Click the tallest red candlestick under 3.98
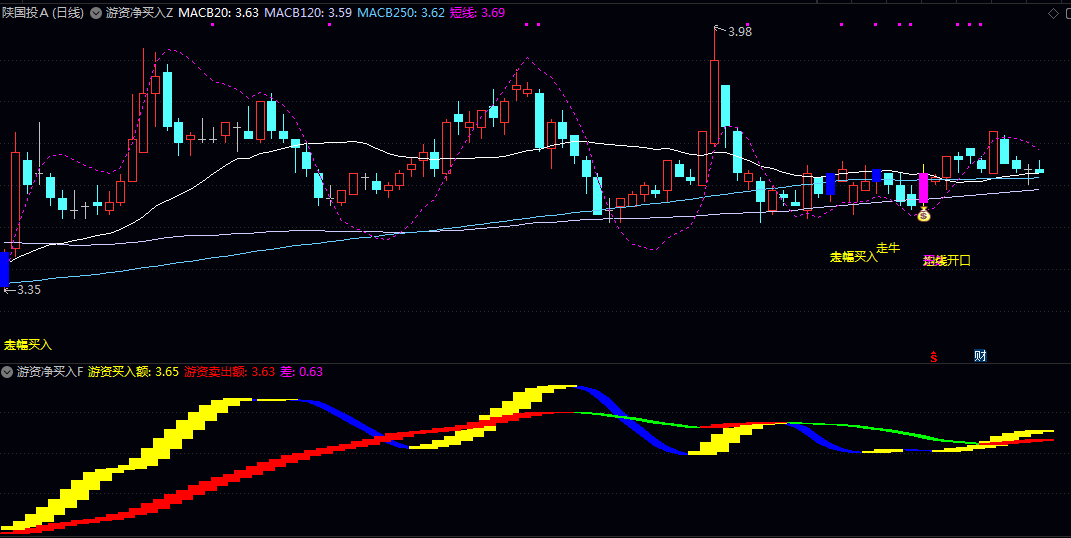The height and width of the screenshot is (538, 1071). 714,102
